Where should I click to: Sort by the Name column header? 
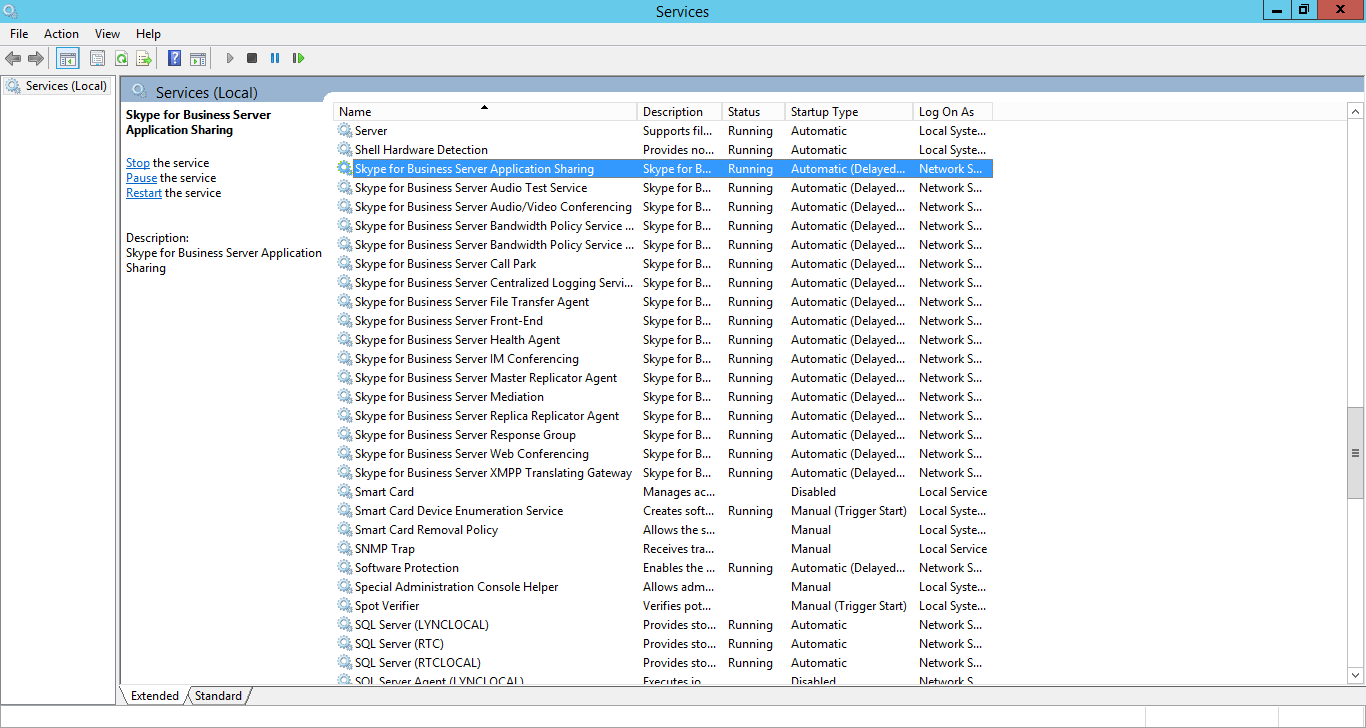tap(485, 112)
